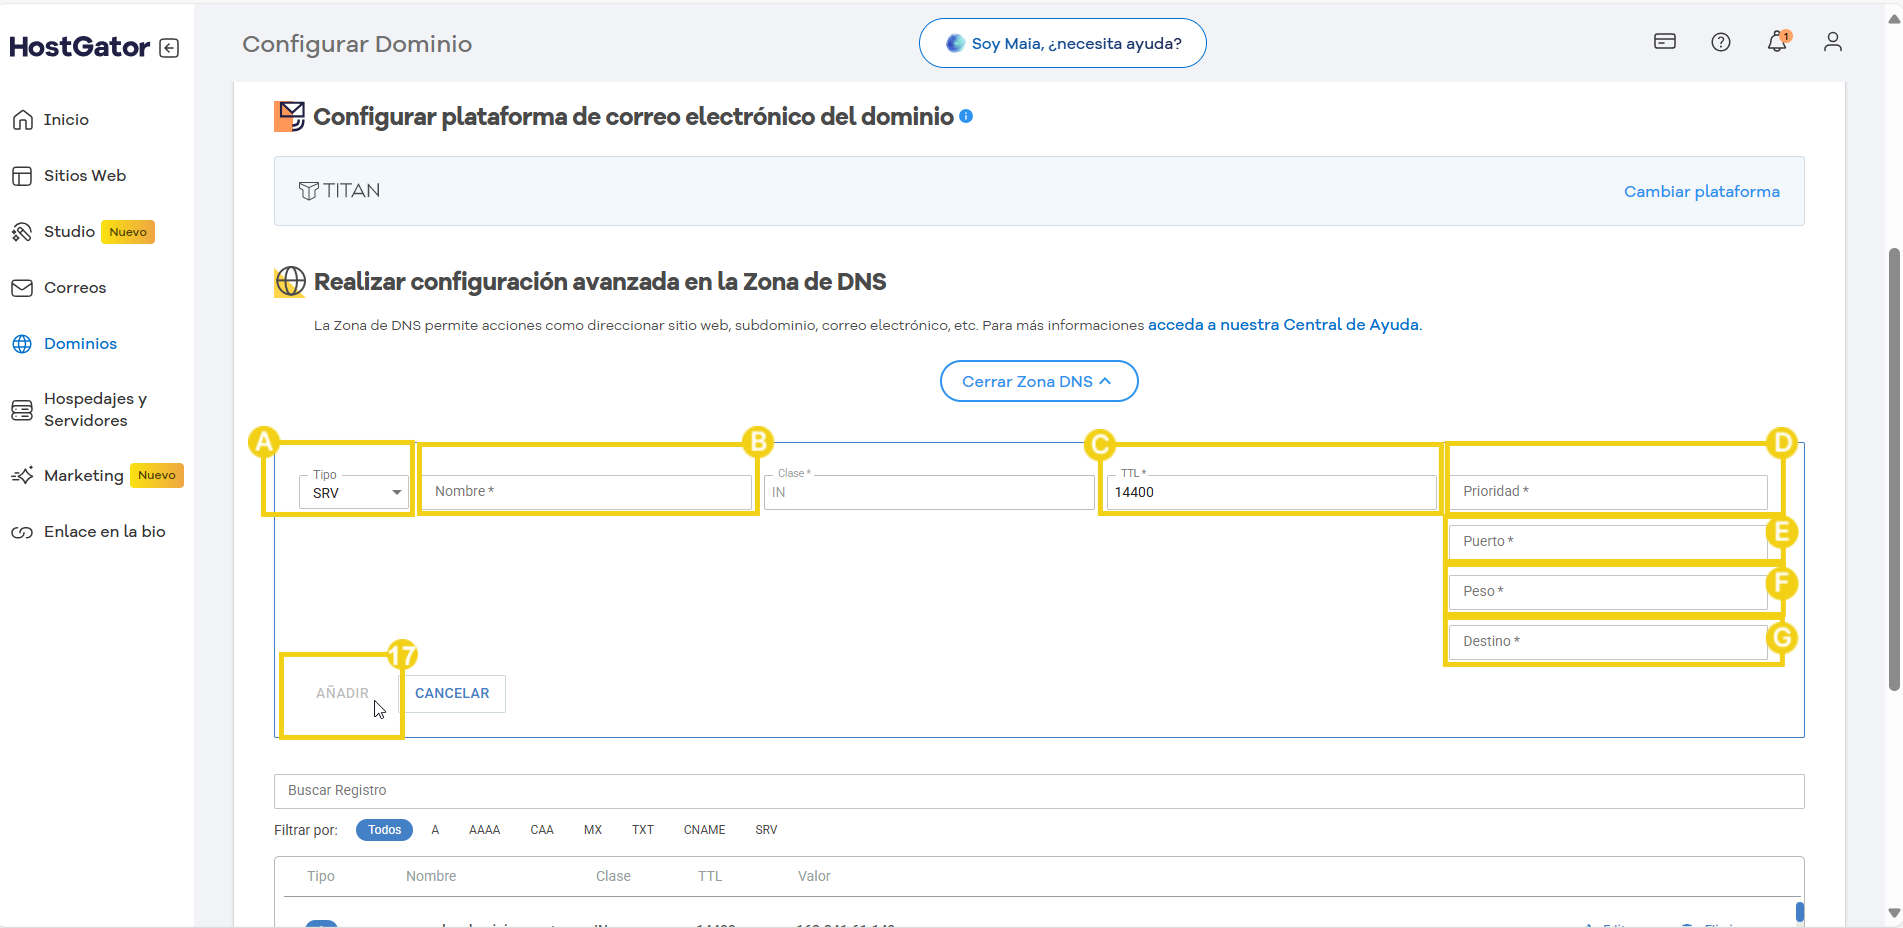
Task: Open the user account profile icon
Action: click(1832, 42)
